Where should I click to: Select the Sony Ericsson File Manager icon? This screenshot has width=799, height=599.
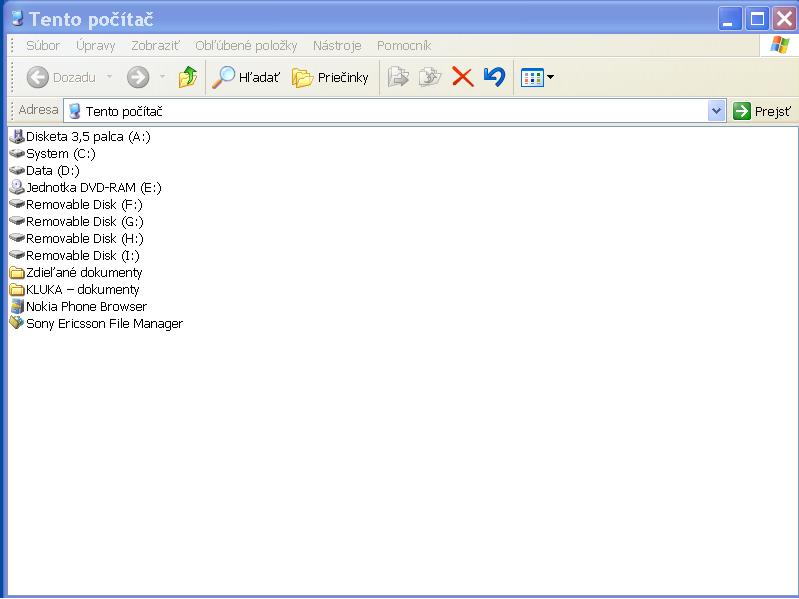point(17,323)
